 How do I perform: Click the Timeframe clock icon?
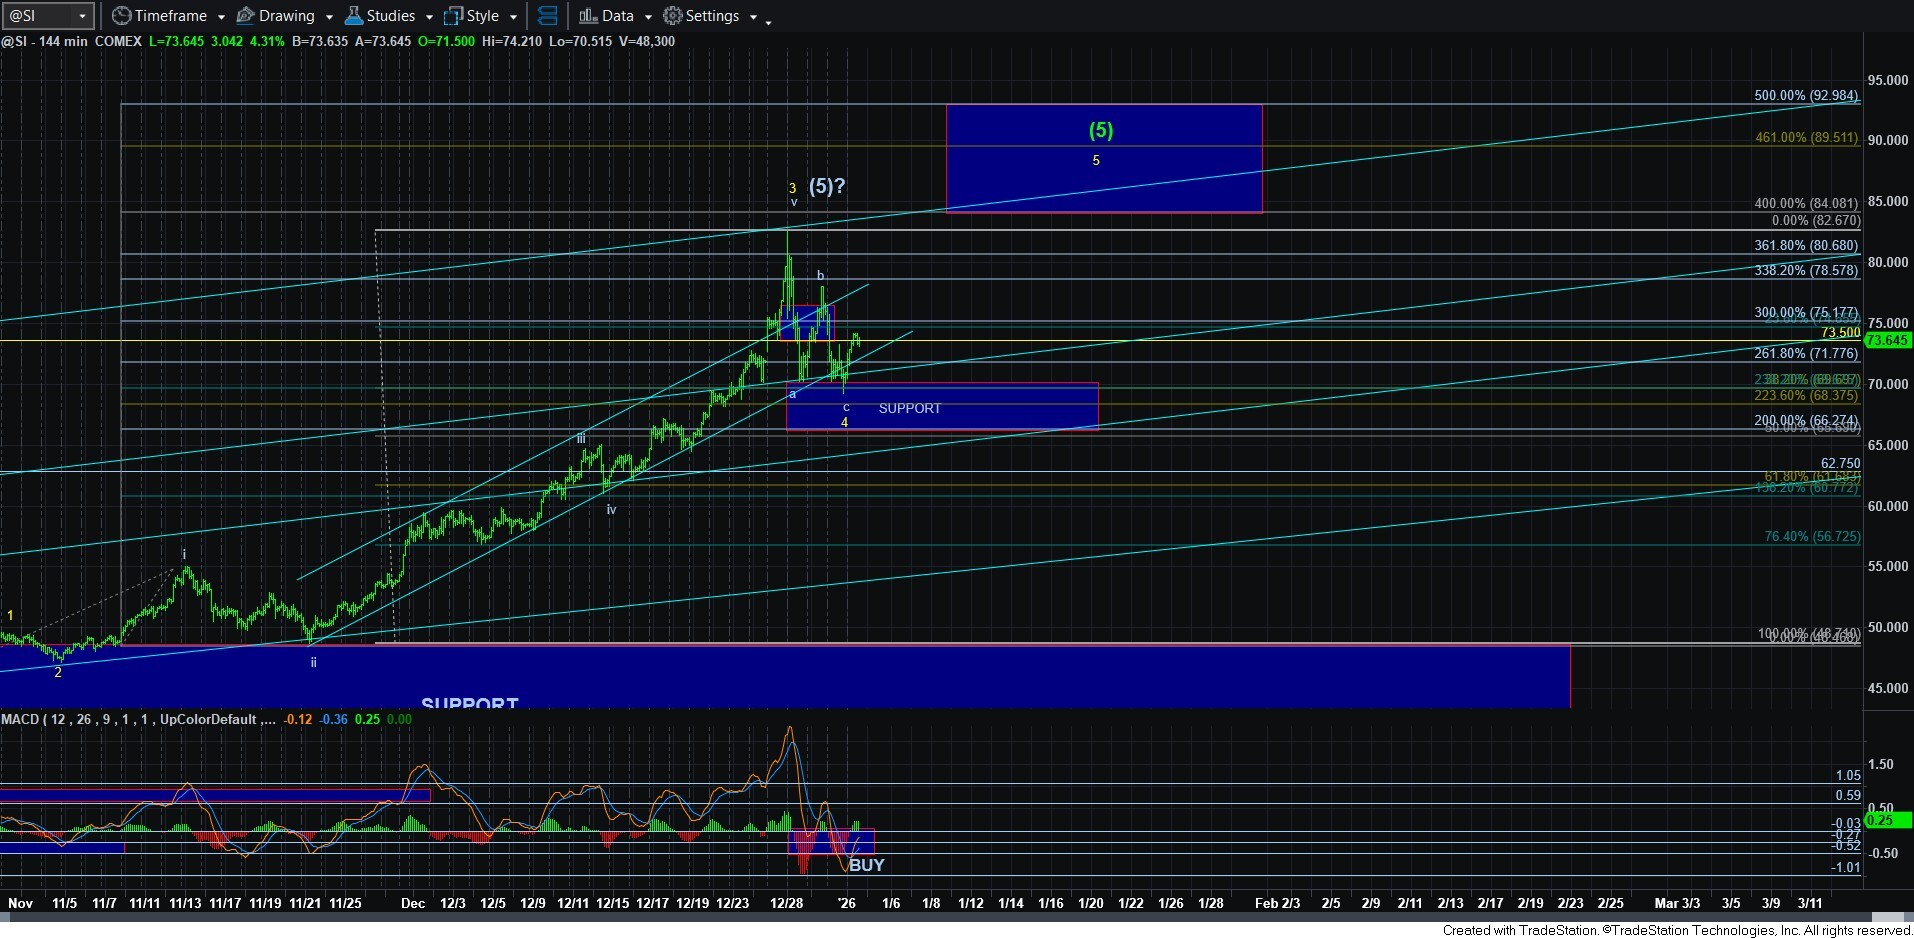point(121,16)
